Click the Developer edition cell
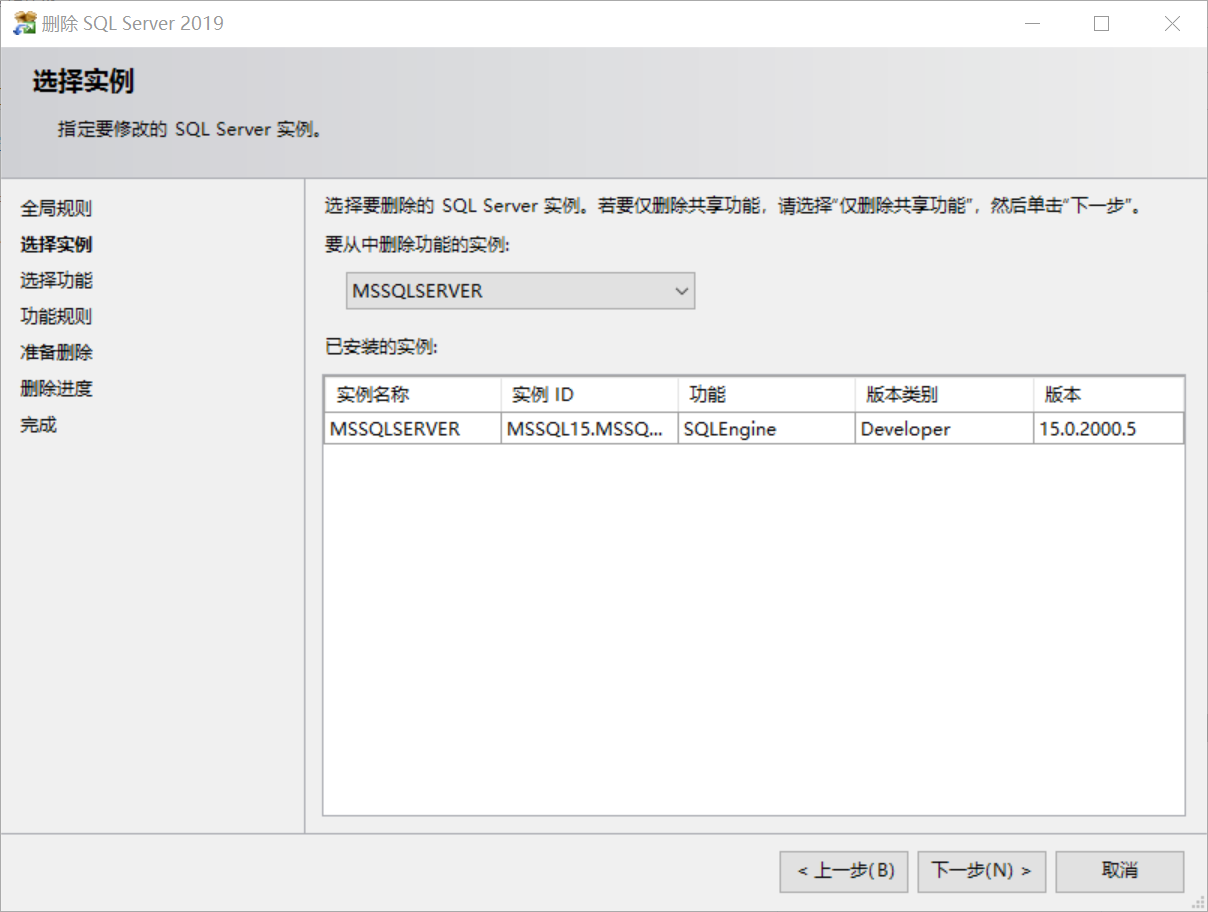 pos(944,429)
